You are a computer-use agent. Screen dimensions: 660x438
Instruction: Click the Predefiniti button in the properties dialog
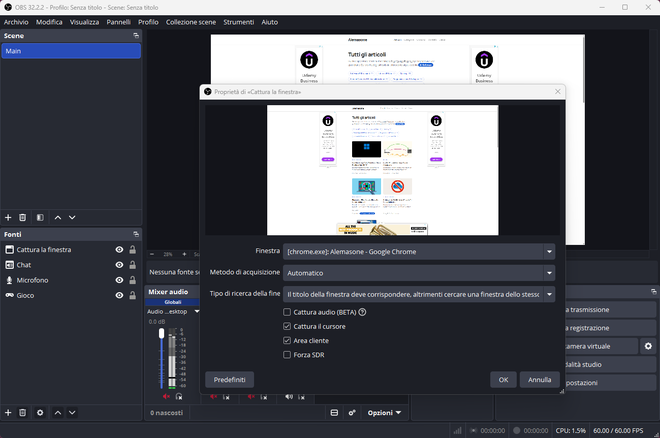click(229, 380)
